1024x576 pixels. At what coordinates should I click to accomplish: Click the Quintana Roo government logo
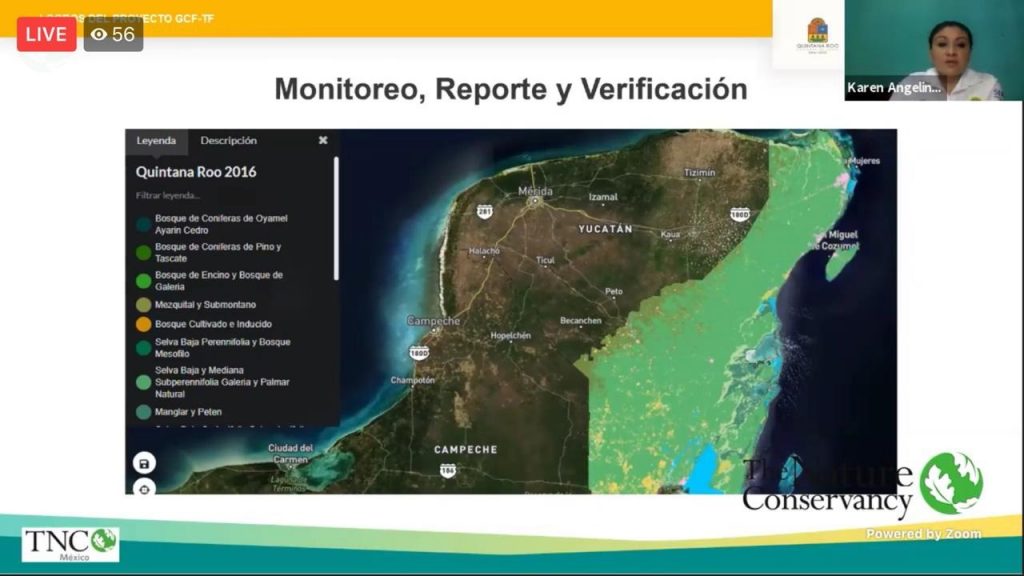coord(817,37)
